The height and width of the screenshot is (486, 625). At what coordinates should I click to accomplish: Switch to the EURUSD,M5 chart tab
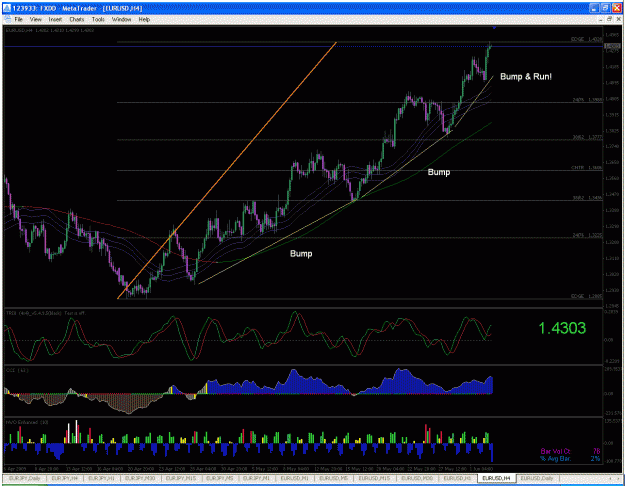(x=334, y=478)
